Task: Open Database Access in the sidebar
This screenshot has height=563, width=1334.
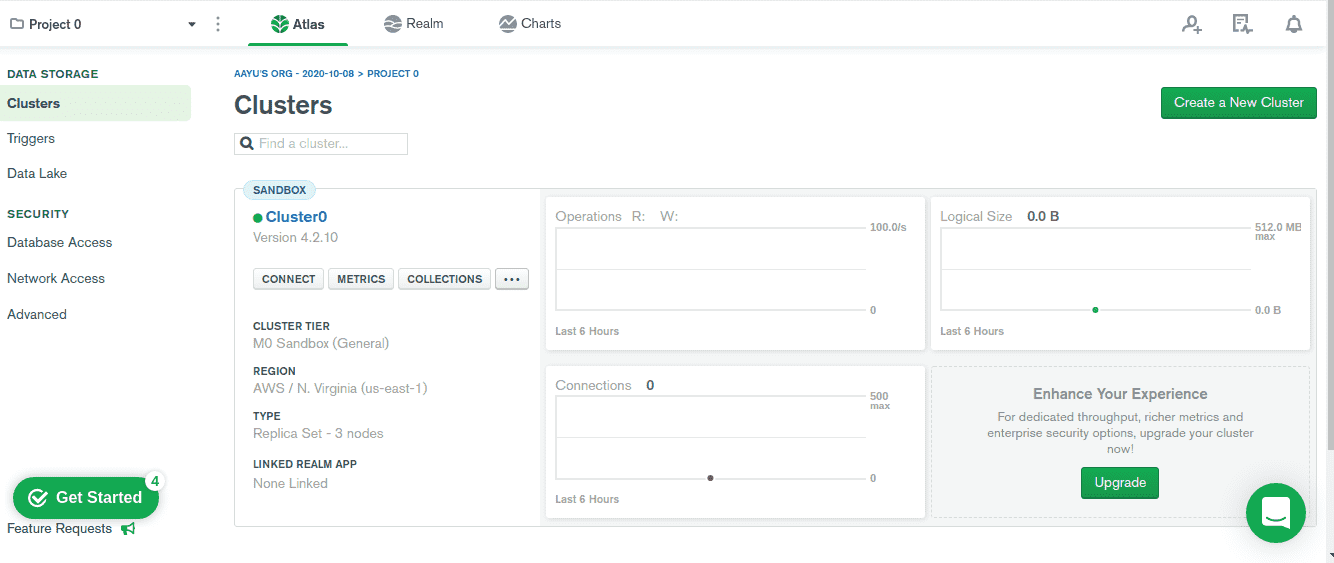Action: [60, 243]
